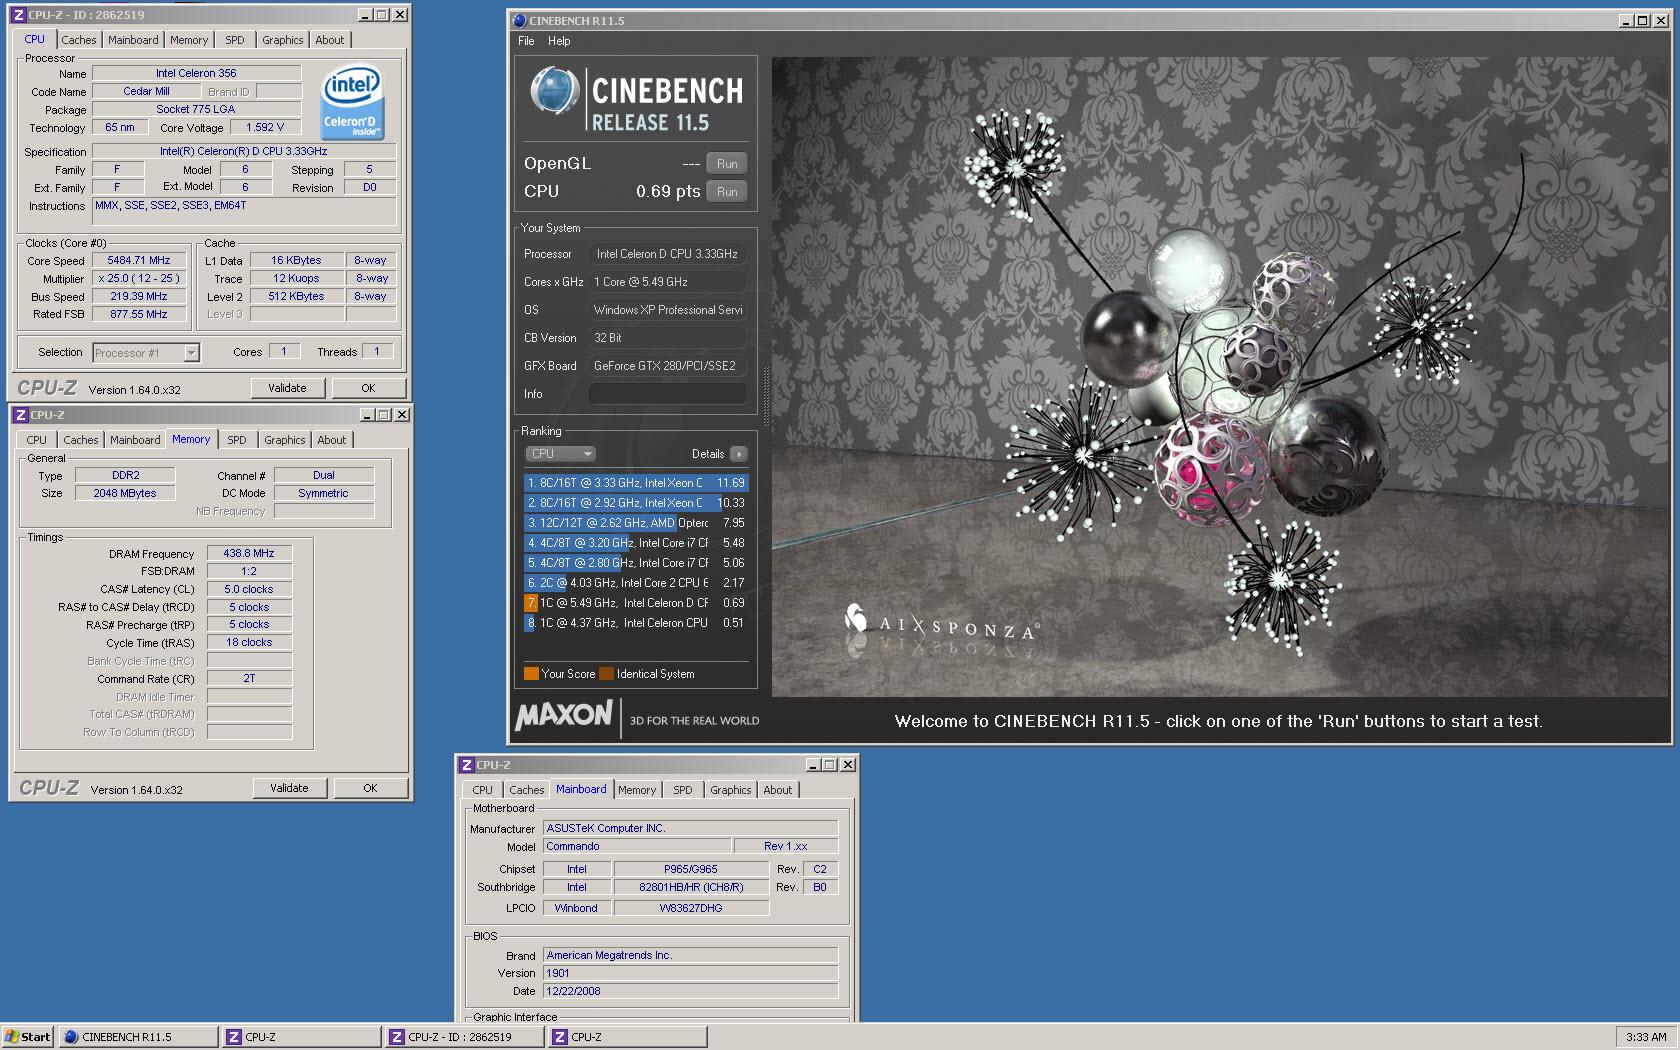The height and width of the screenshot is (1050, 1680).
Task: Select ranking row 7 Celeron D 0.69
Action: pos(636,603)
